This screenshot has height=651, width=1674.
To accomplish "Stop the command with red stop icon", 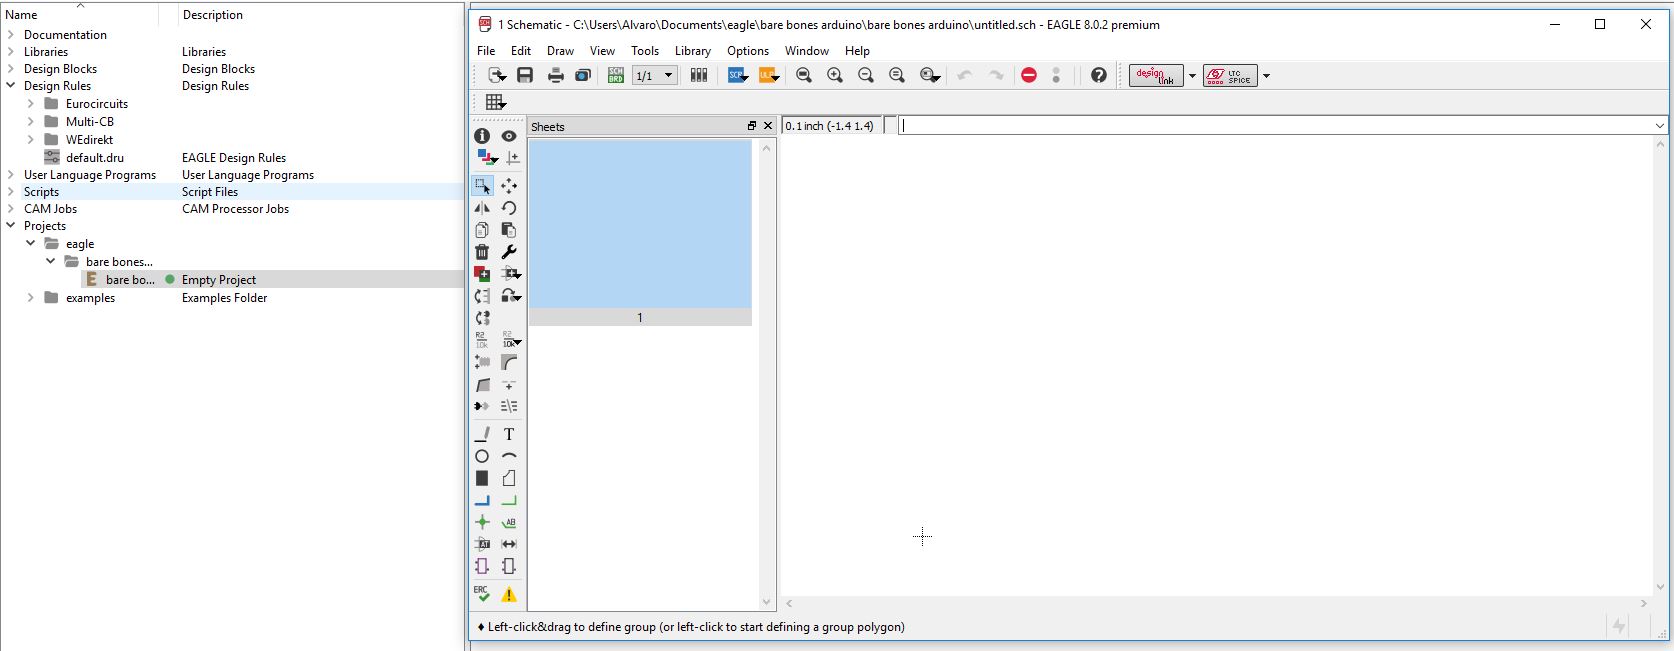I will pyautogui.click(x=1029, y=75).
